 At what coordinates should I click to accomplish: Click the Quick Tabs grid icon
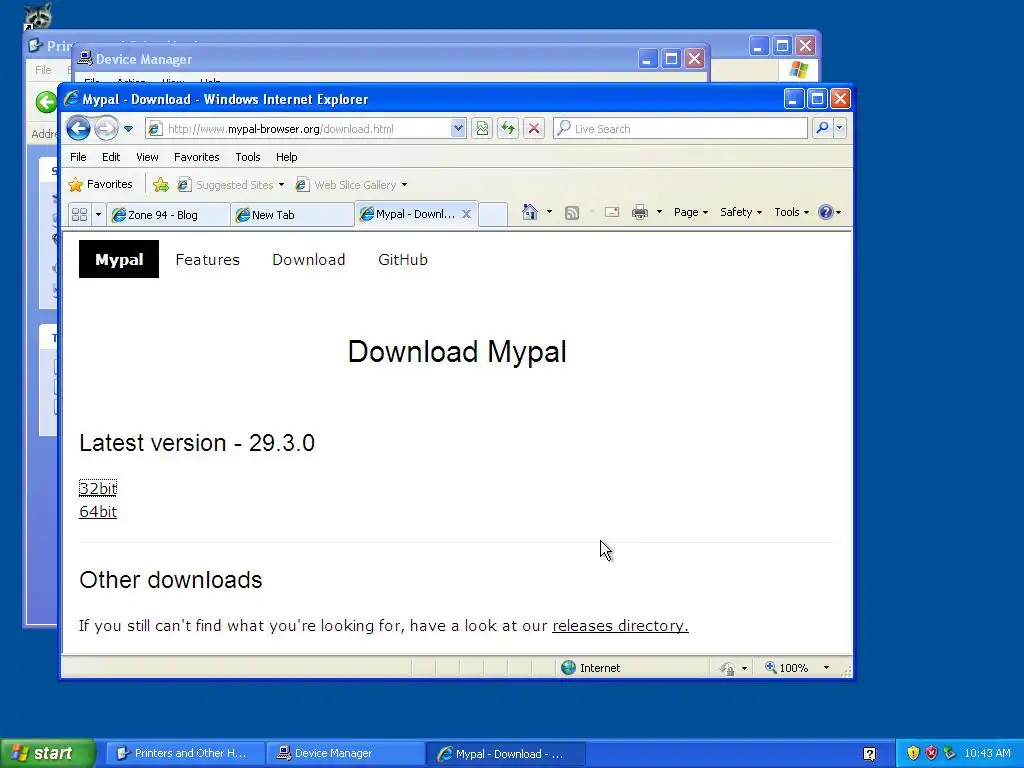(80, 214)
